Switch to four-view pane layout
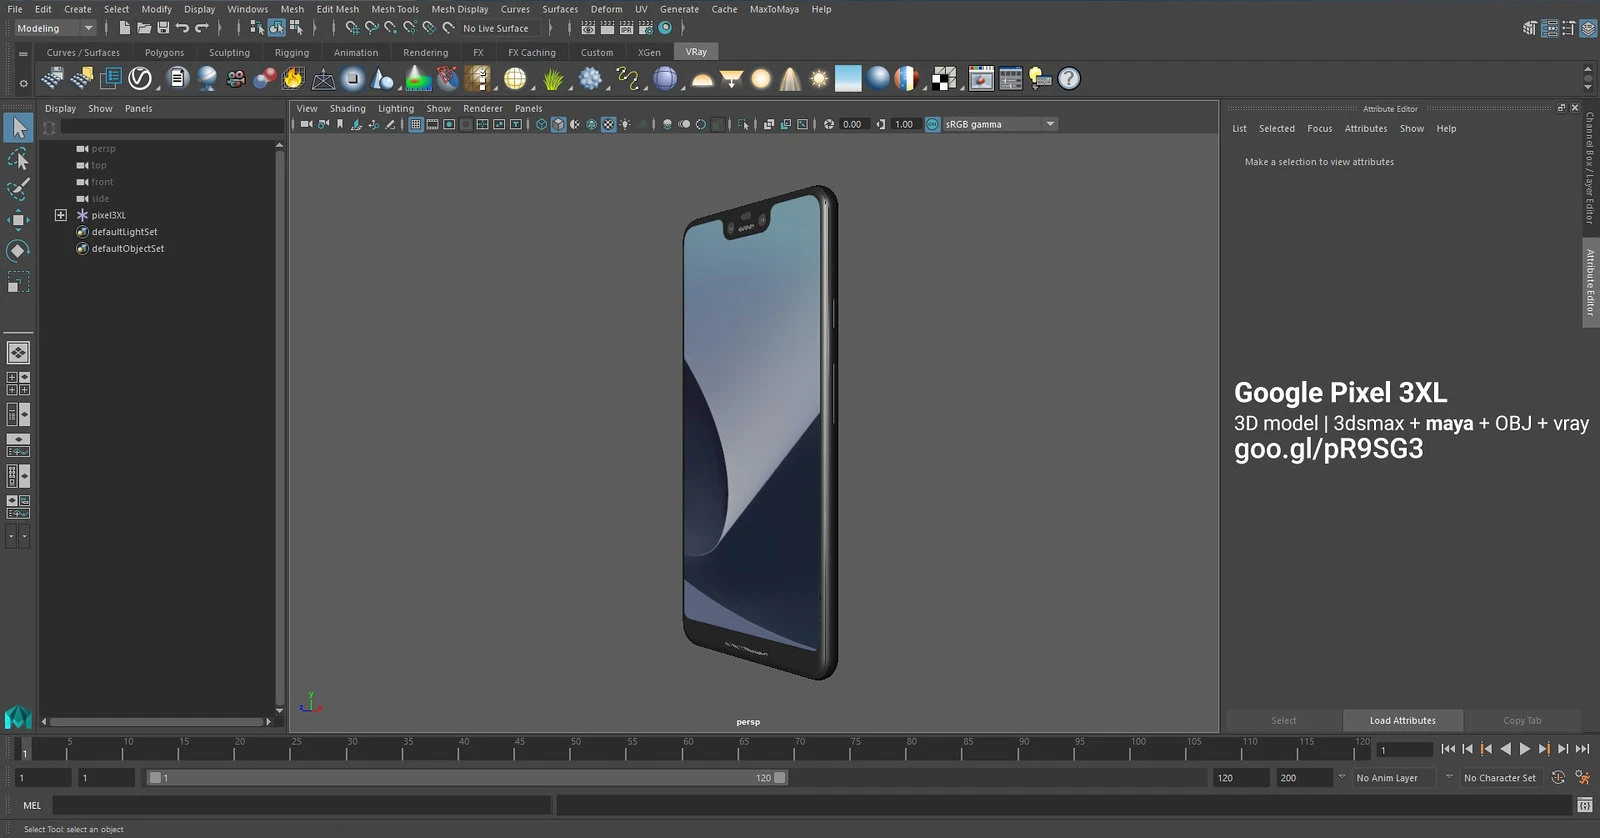This screenshot has width=1600, height=838. [x=18, y=383]
